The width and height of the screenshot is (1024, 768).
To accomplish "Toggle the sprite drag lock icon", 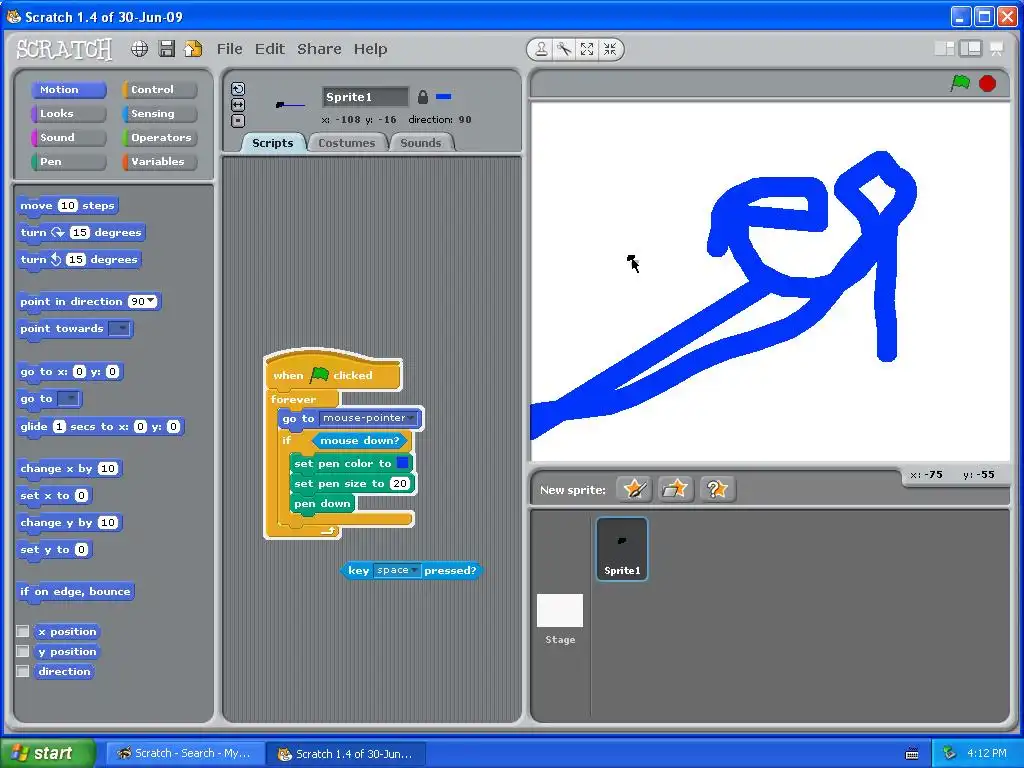I will point(423,97).
